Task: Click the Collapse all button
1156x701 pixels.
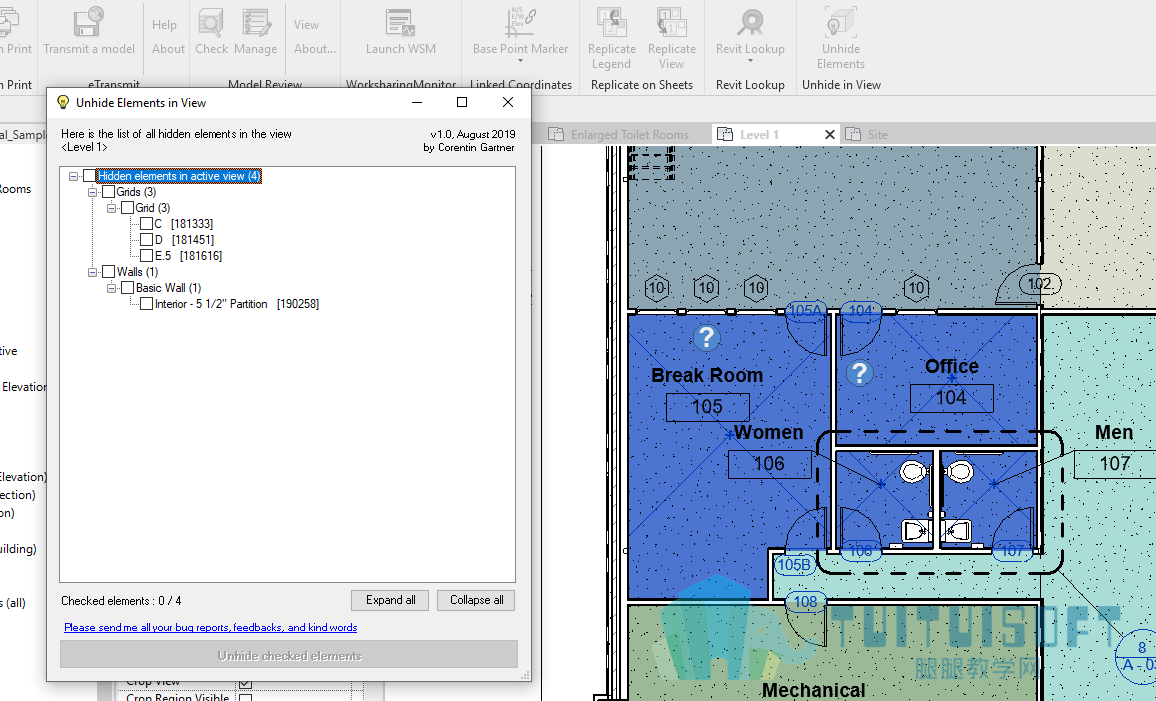Action: [476, 600]
